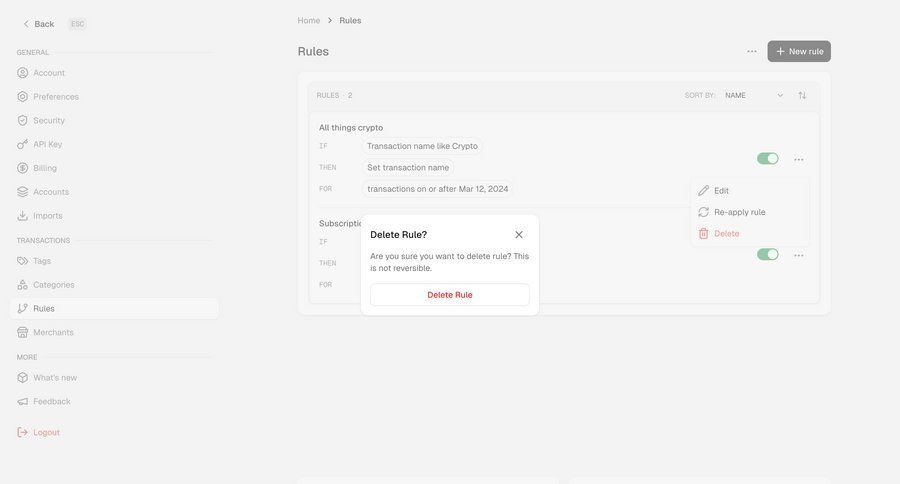Open Tags page
Viewport: 900px width, 484px height.
(x=42, y=261)
